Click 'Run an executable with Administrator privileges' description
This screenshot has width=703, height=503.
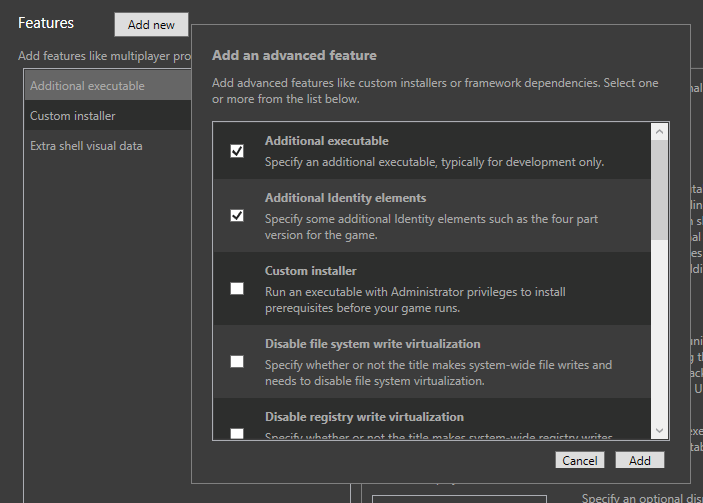point(415,300)
